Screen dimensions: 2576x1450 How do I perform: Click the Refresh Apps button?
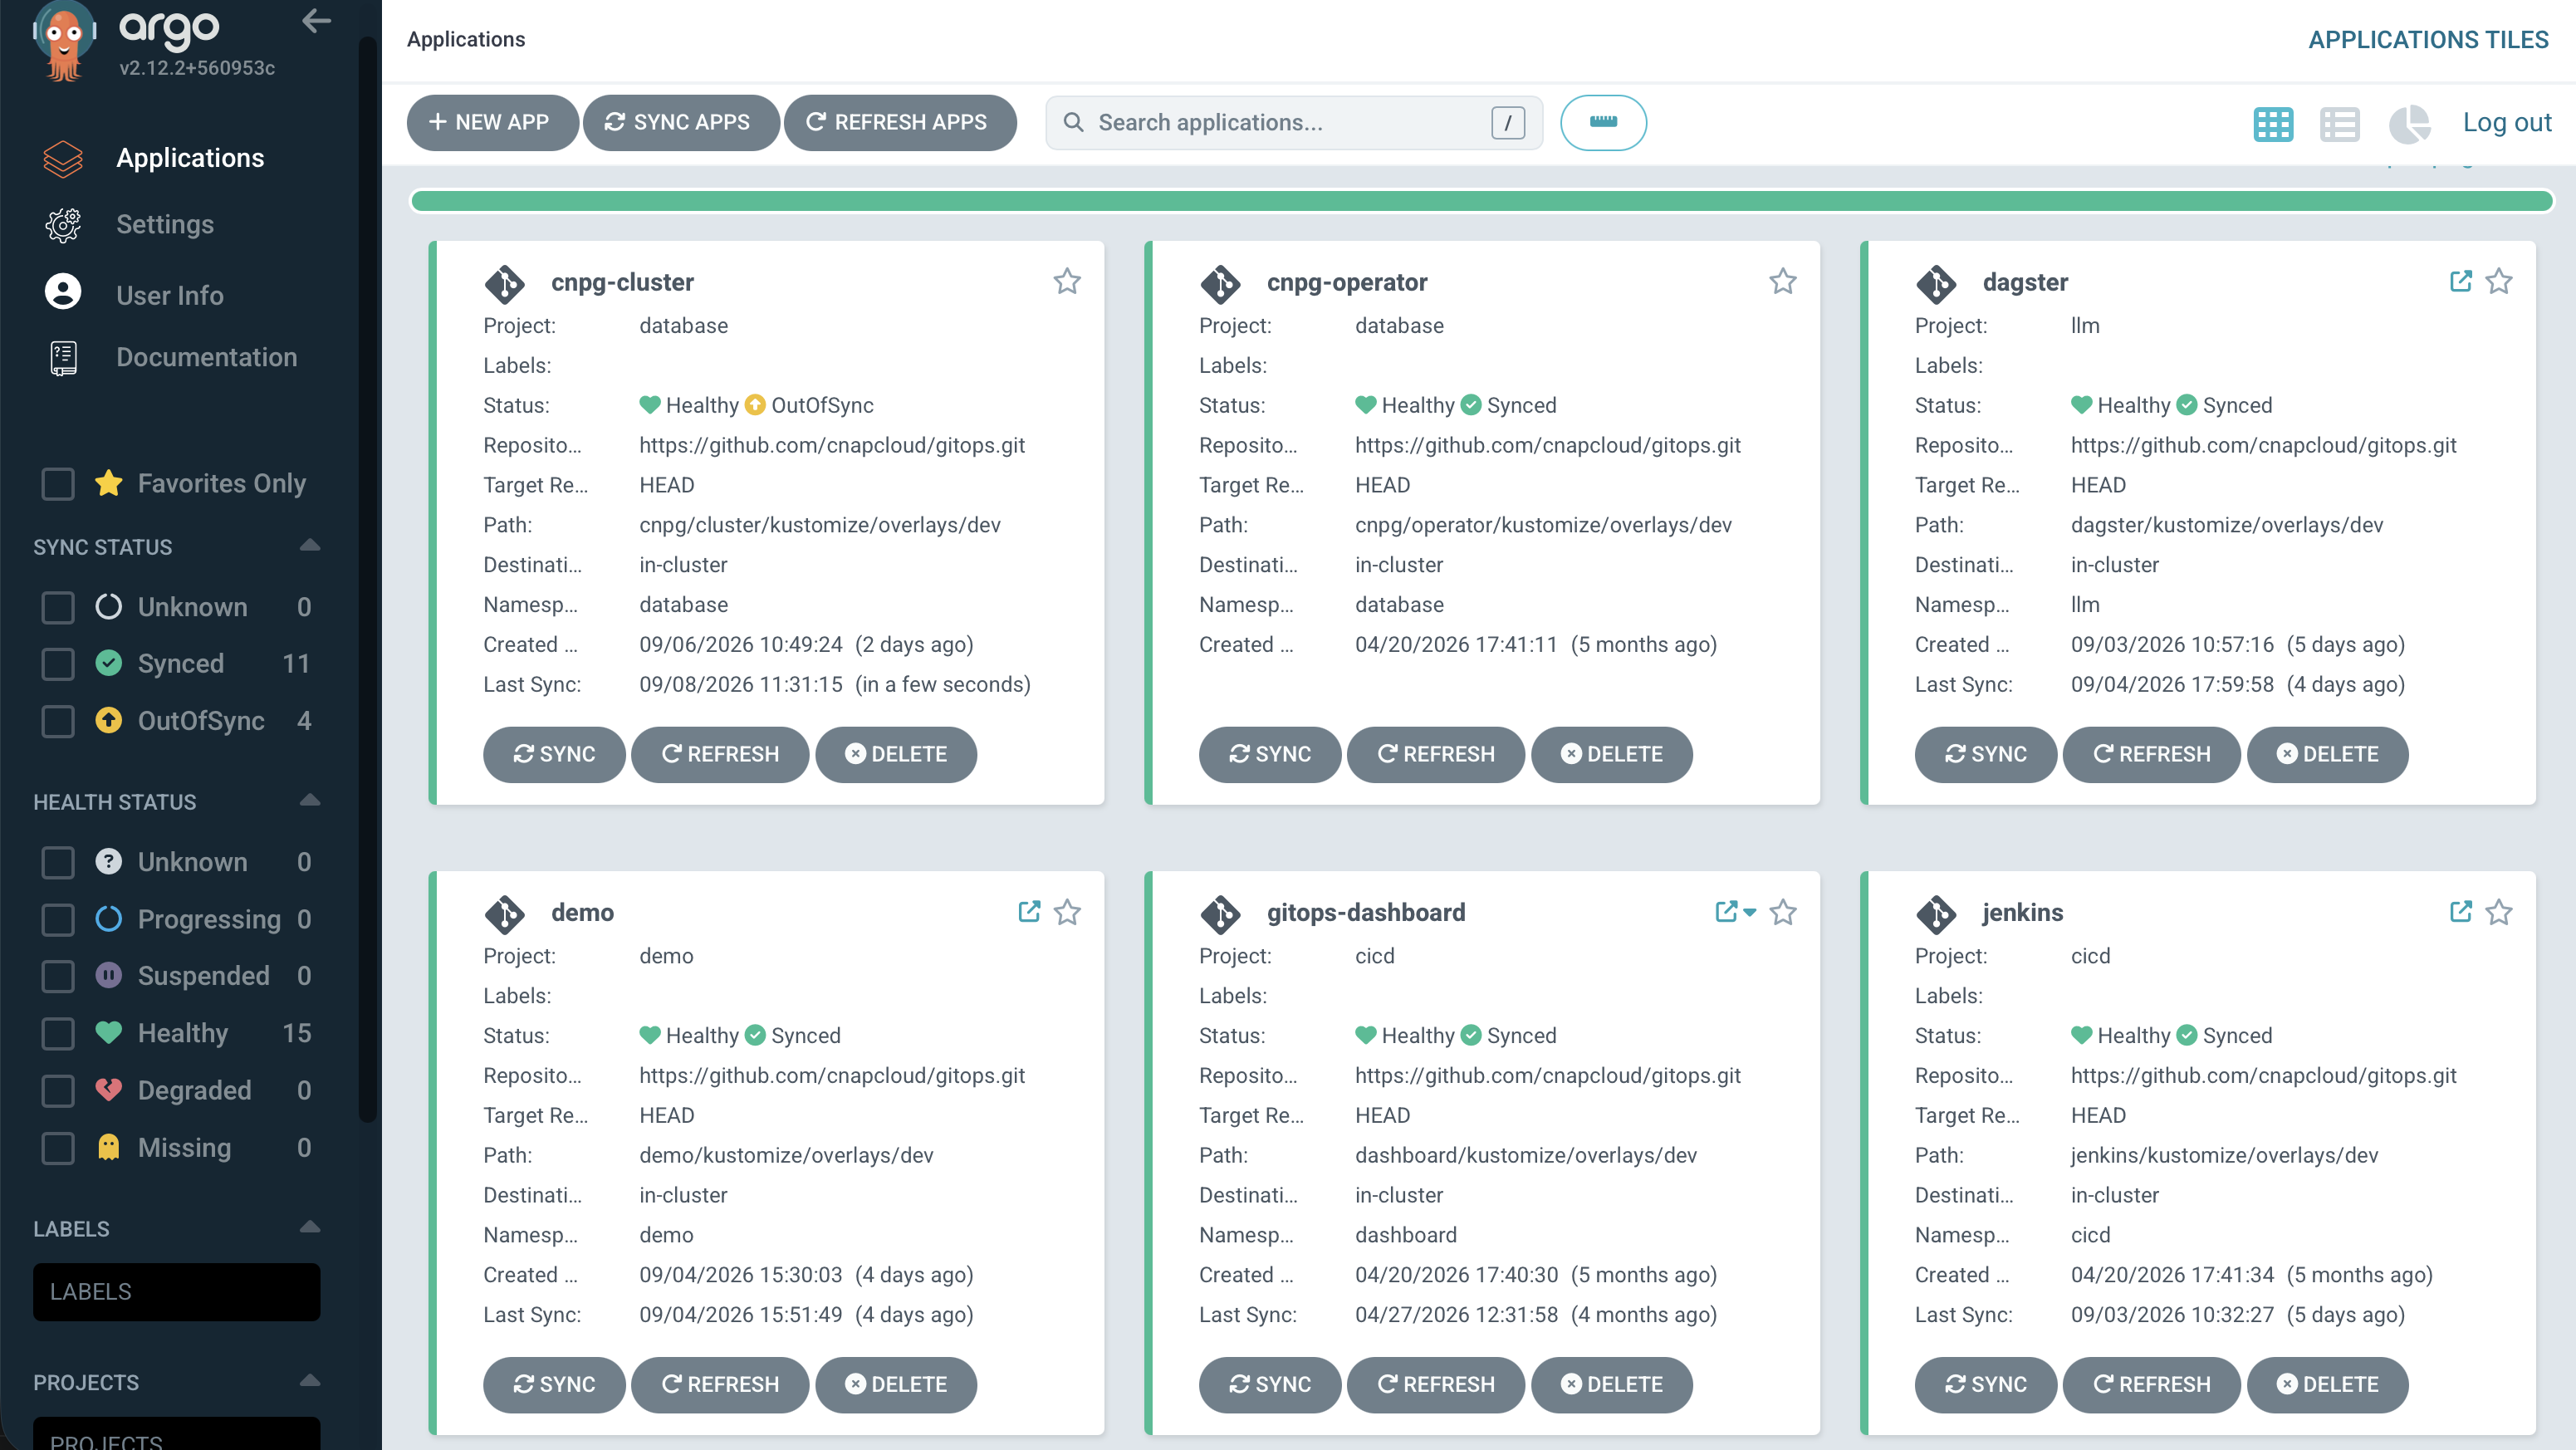tap(900, 122)
